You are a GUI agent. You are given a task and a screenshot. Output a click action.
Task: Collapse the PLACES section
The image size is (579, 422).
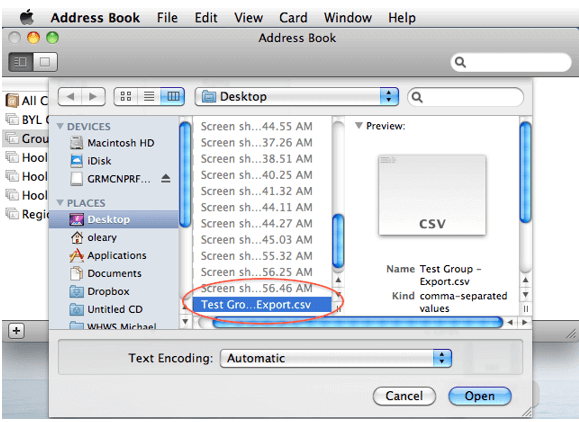point(60,203)
